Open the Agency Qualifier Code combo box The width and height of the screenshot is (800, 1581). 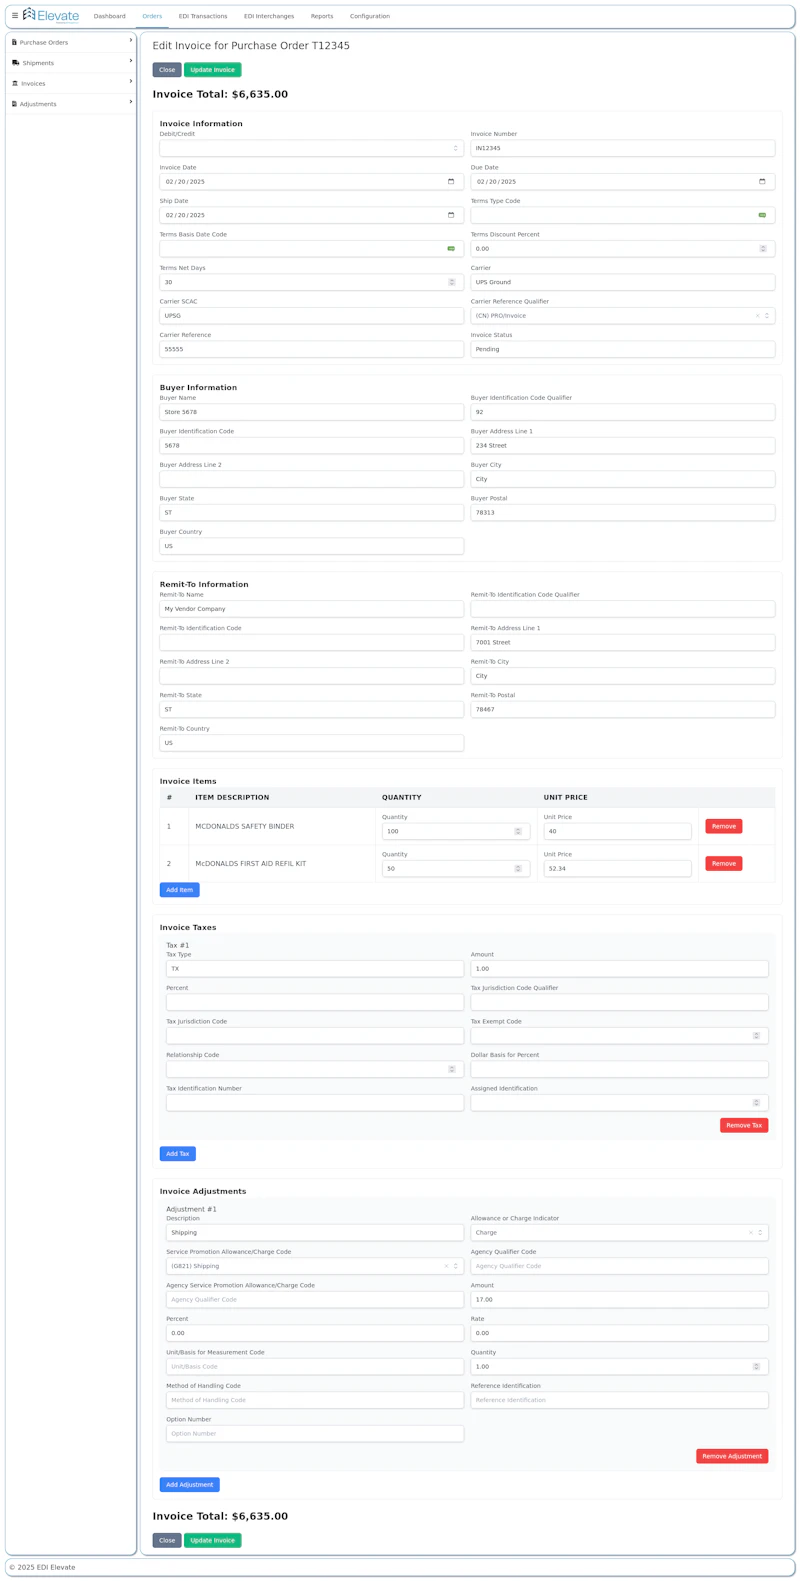coord(619,1266)
